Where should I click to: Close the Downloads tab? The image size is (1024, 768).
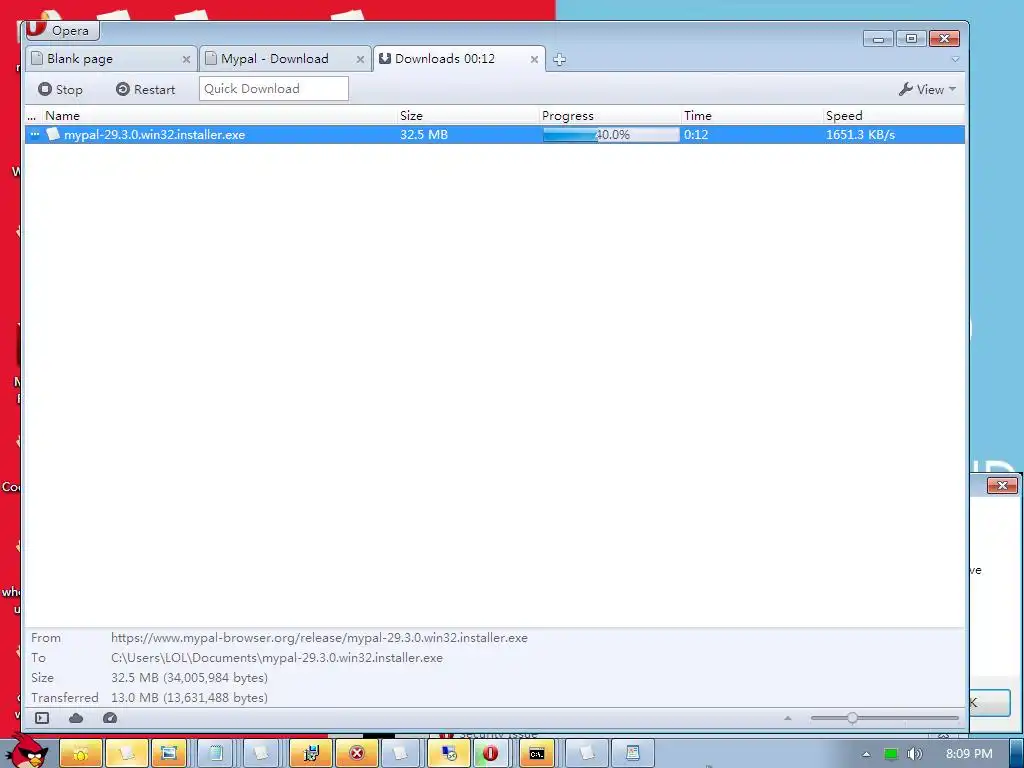coord(534,59)
